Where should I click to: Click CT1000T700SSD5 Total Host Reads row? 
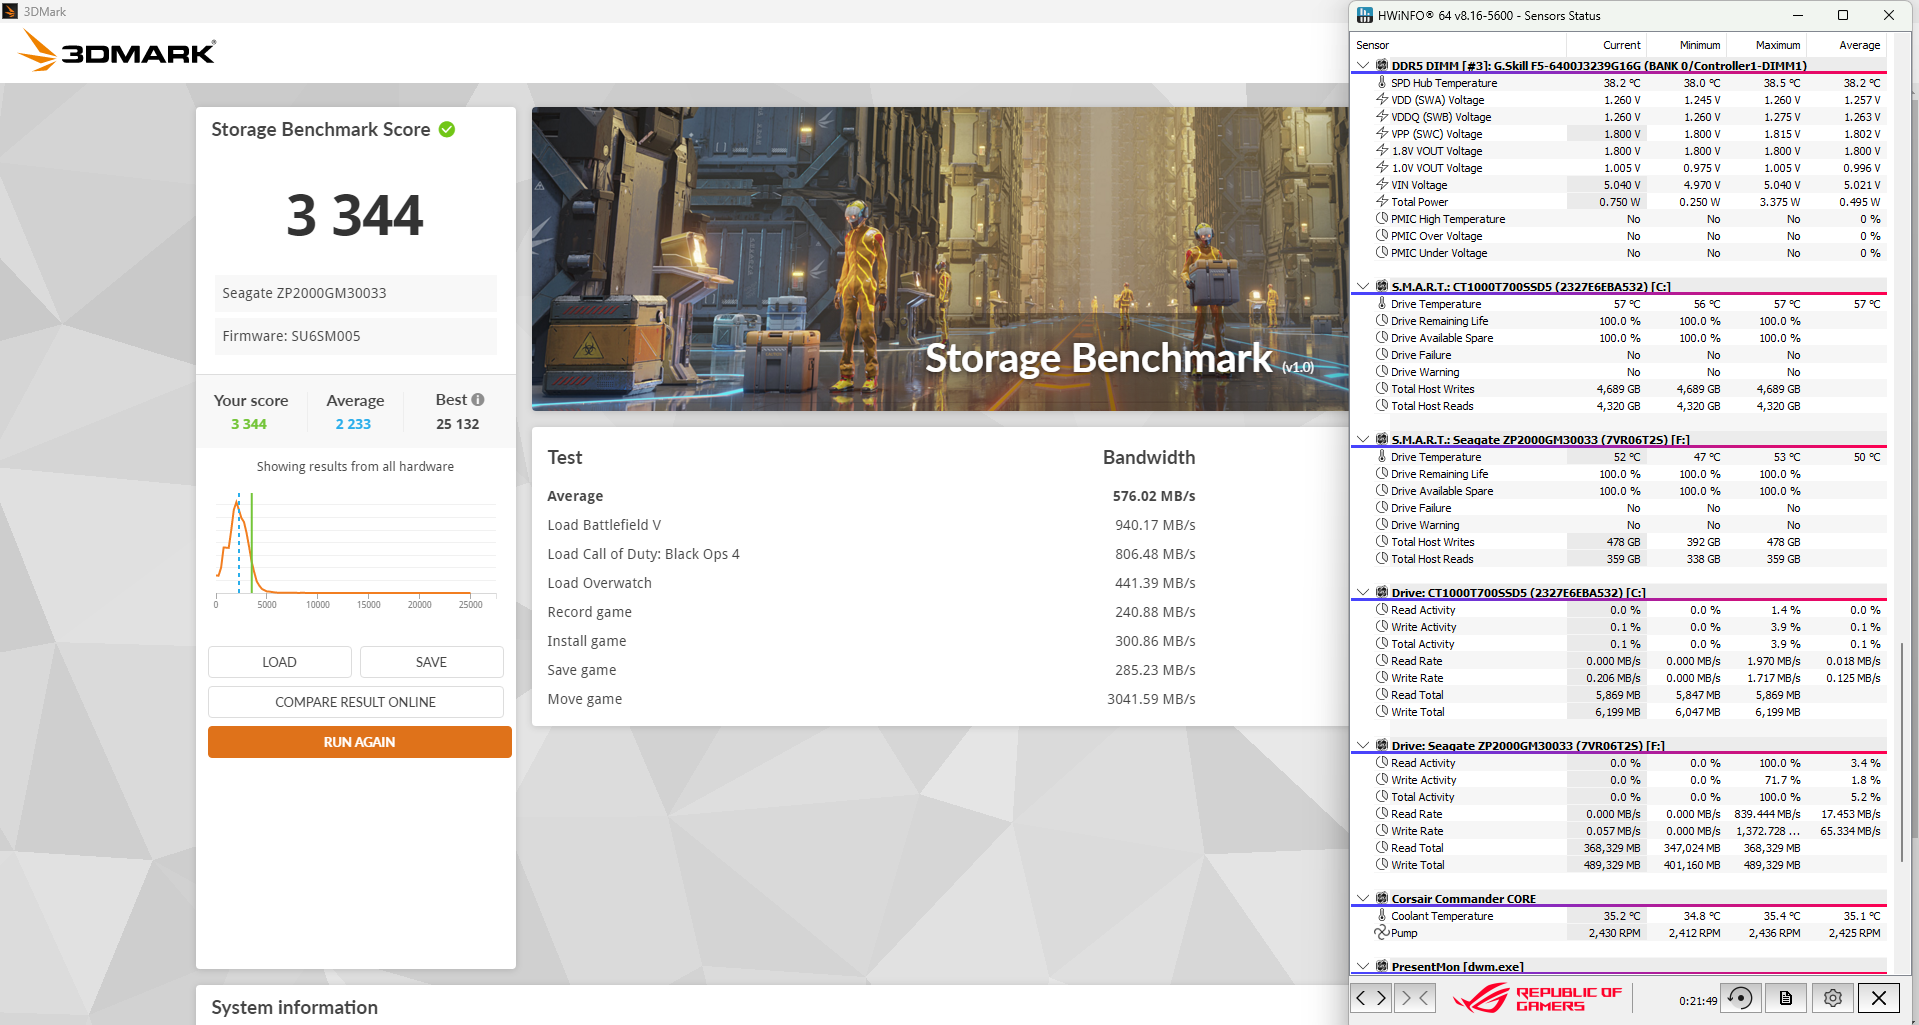pyautogui.click(x=1618, y=406)
